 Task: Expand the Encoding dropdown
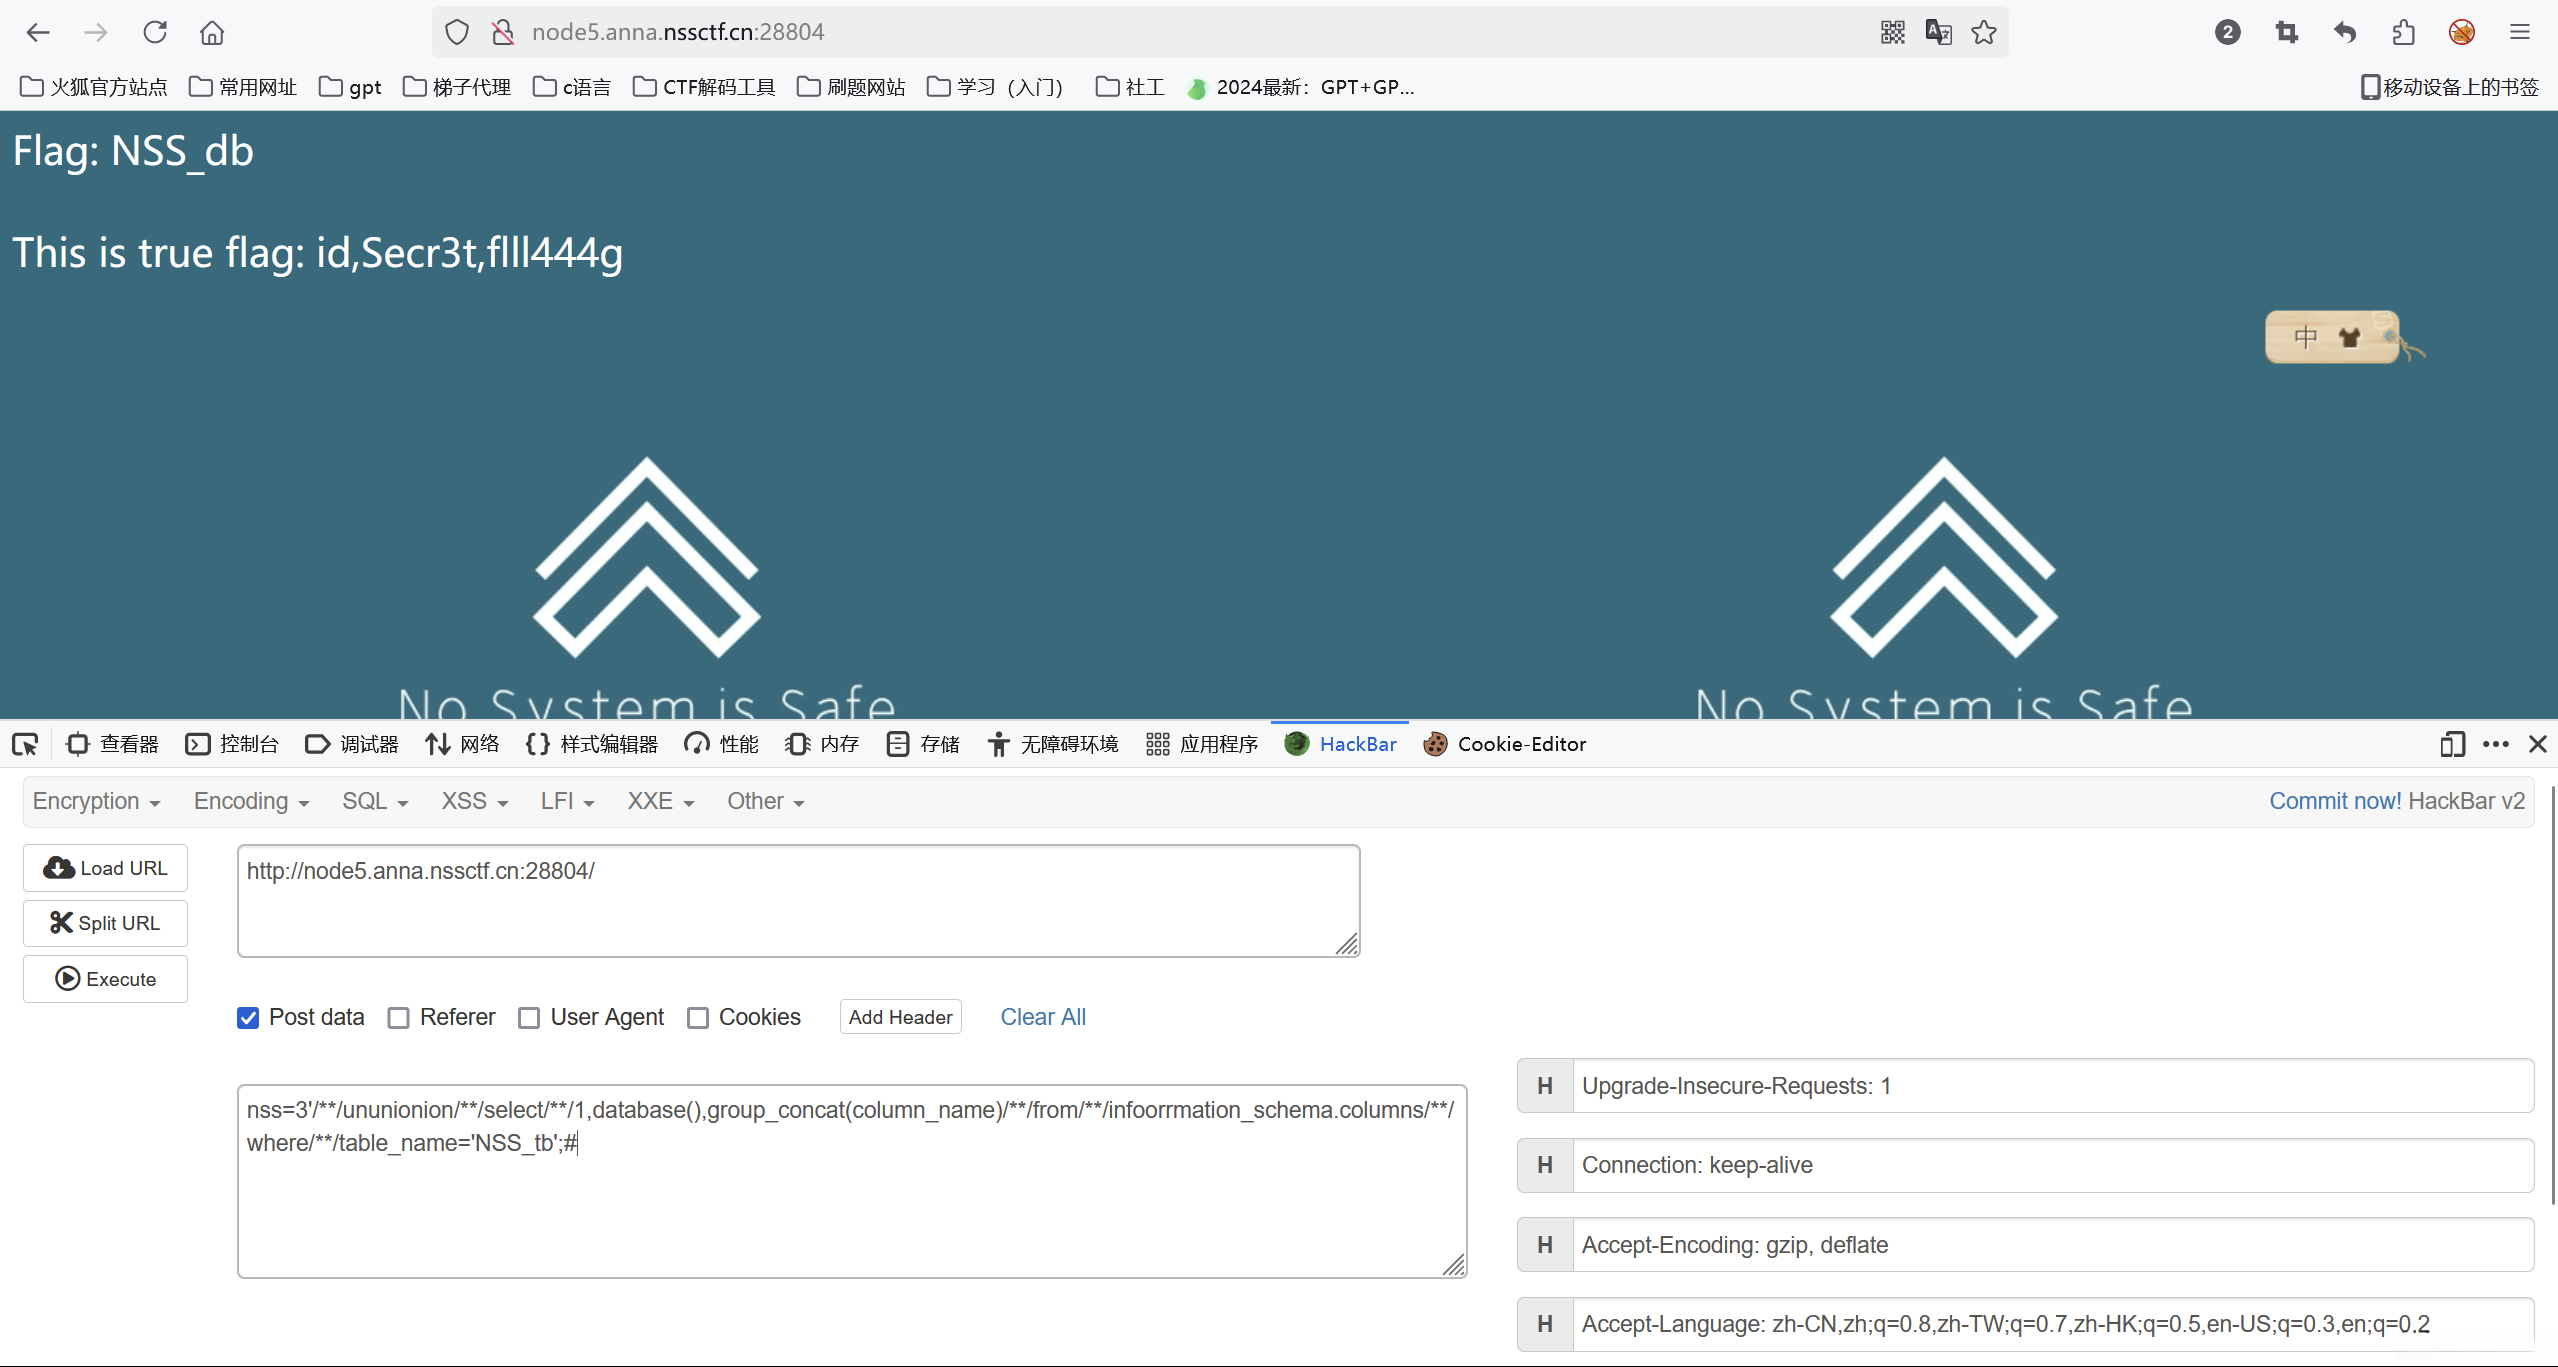pyautogui.click(x=251, y=801)
